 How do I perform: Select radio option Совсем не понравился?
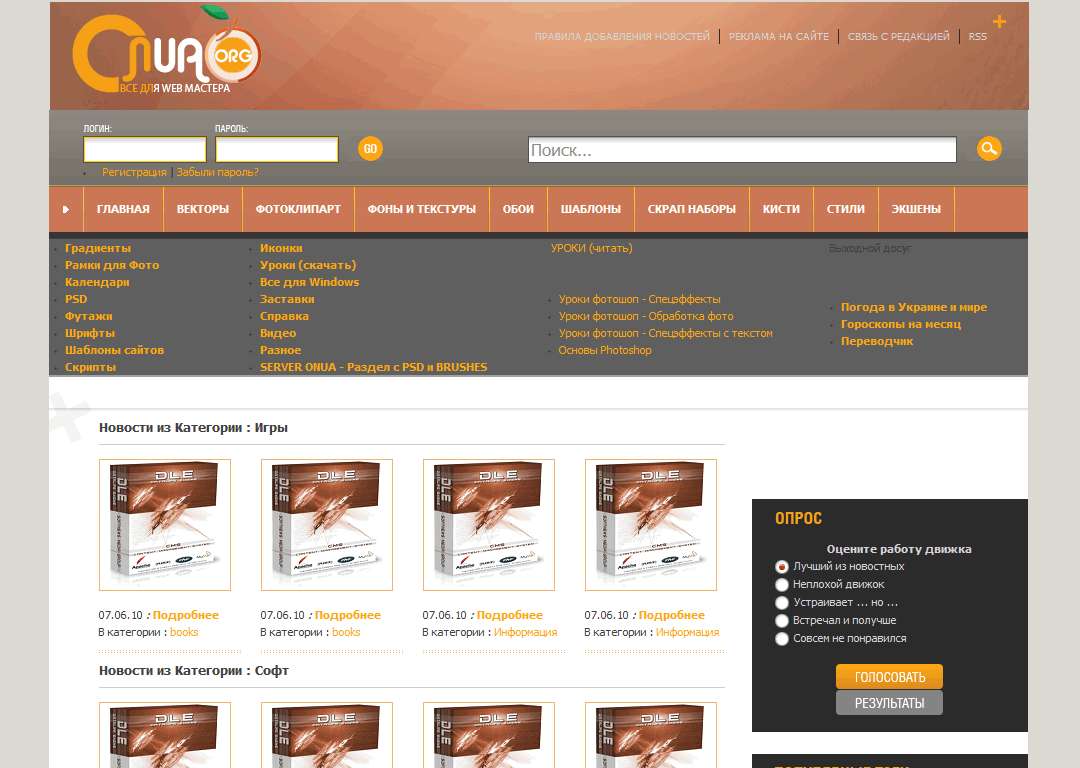coord(781,639)
